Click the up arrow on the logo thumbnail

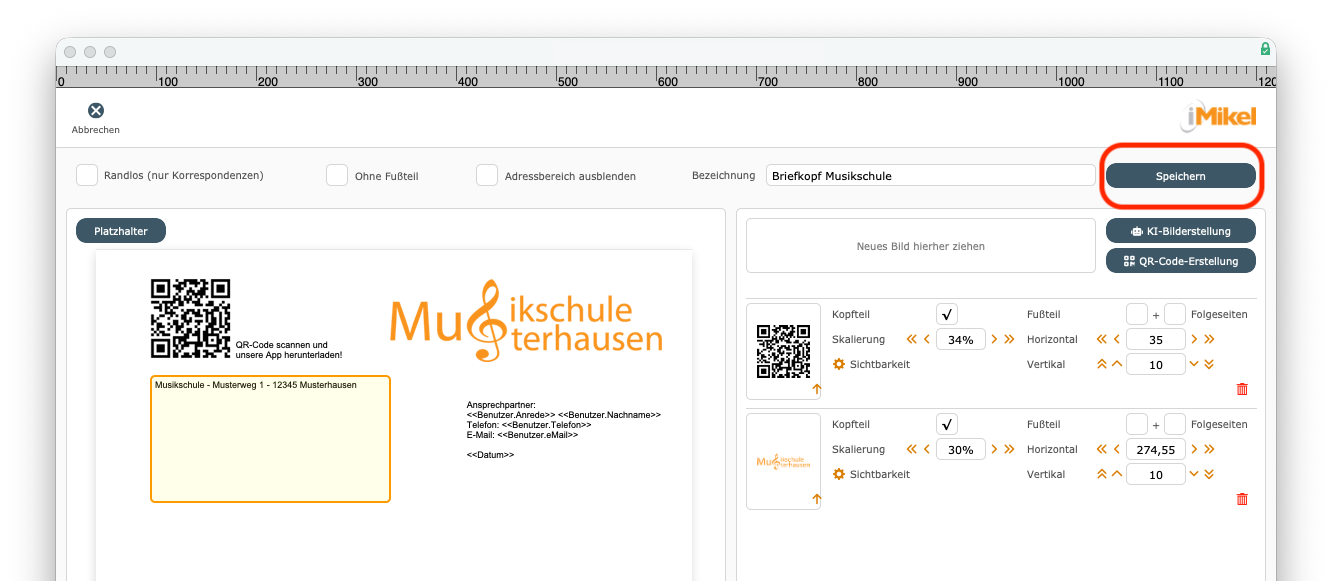point(816,499)
